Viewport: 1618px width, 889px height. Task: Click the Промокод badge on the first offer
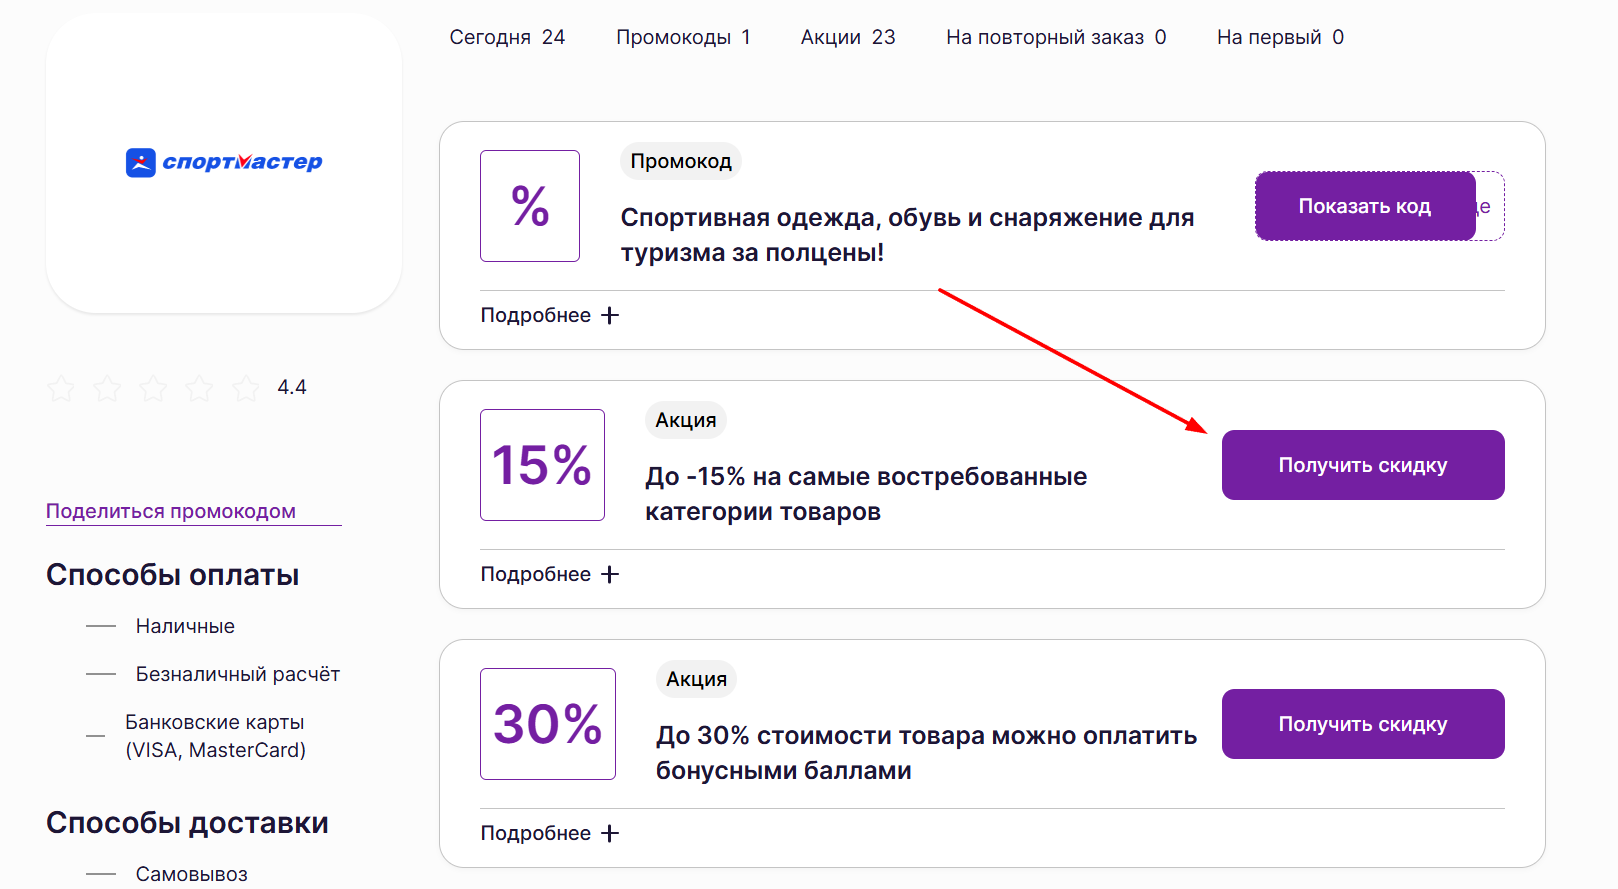tap(681, 161)
